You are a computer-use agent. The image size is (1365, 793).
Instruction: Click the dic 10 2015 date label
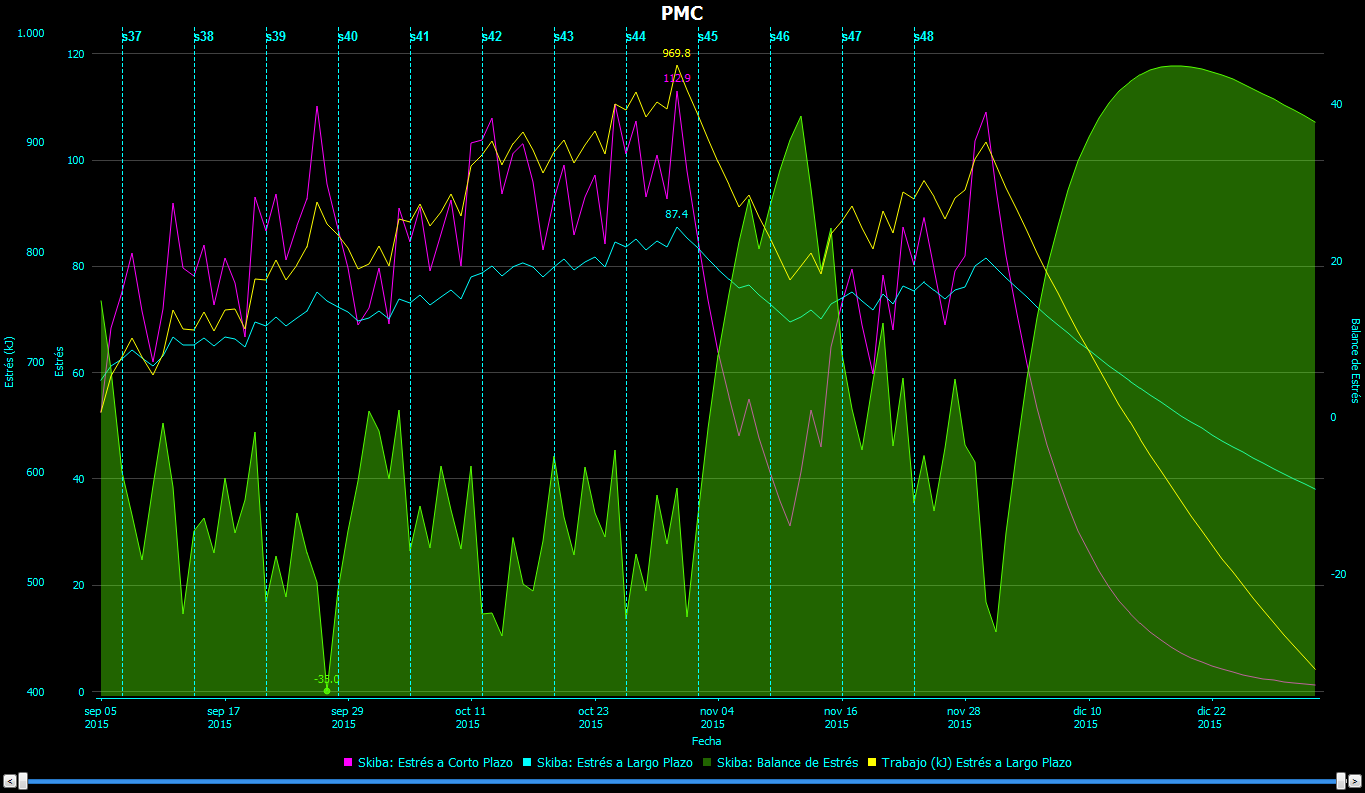(x=1087, y=718)
